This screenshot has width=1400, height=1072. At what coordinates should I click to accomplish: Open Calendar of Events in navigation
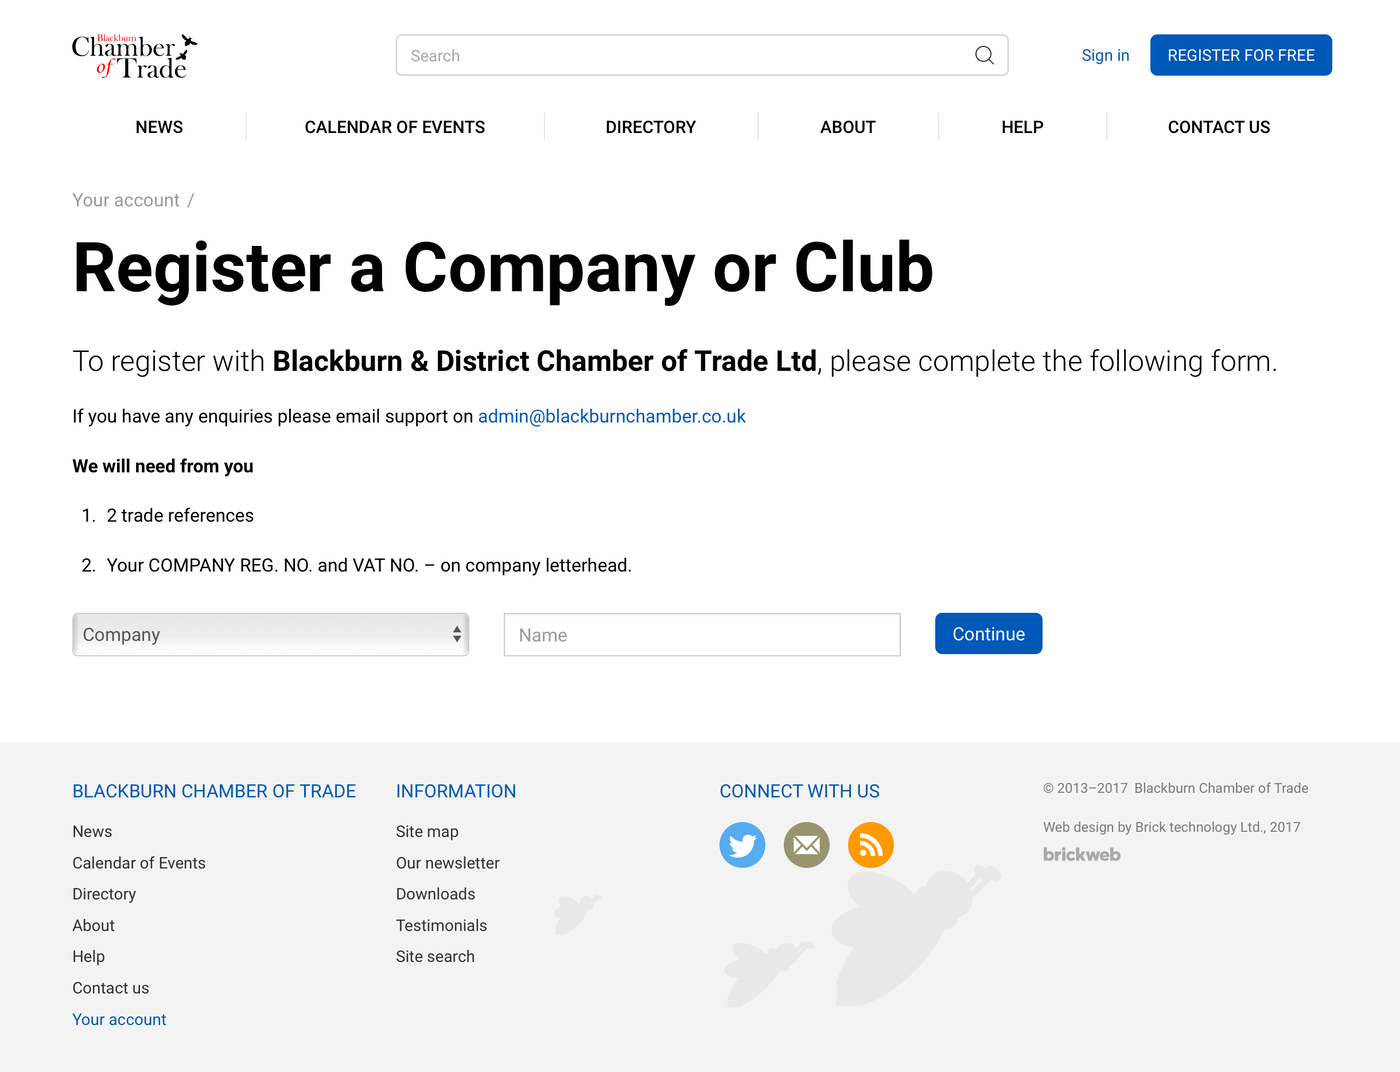coord(394,127)
